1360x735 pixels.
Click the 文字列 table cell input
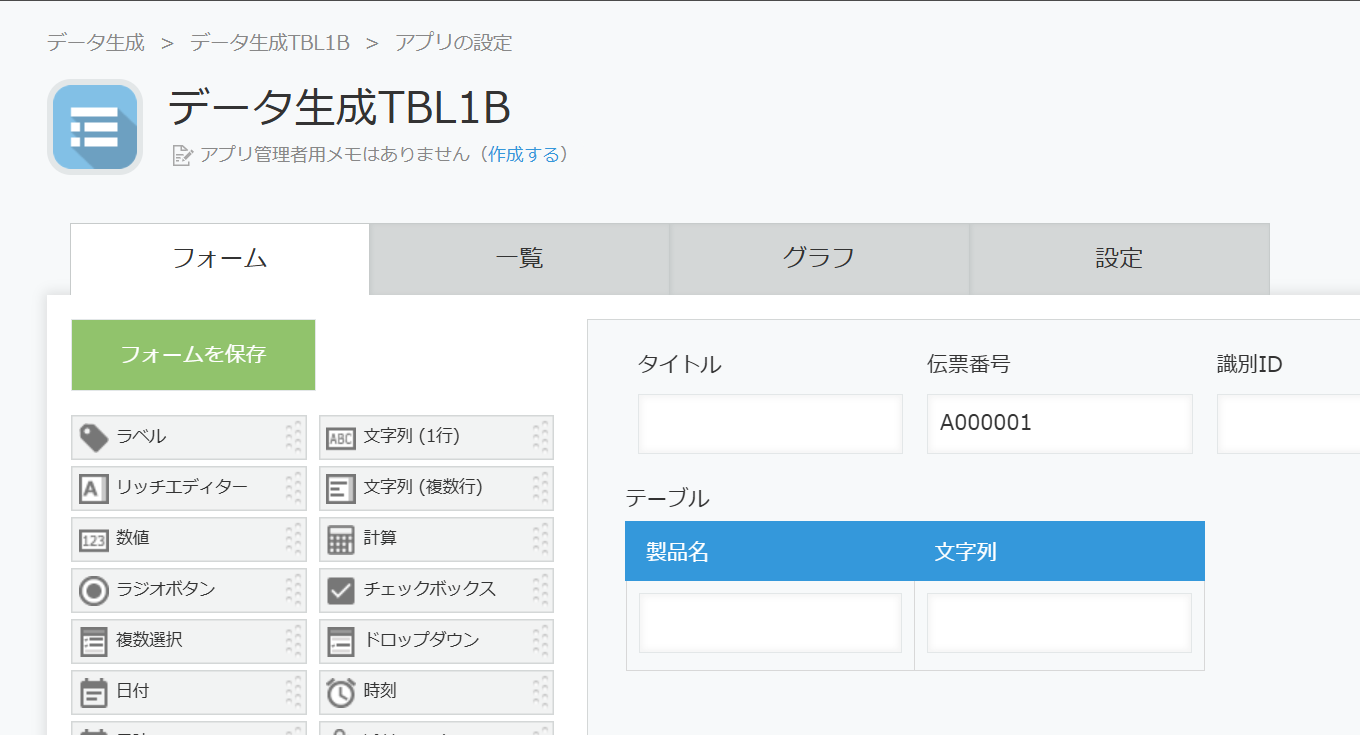[1059, 623]
